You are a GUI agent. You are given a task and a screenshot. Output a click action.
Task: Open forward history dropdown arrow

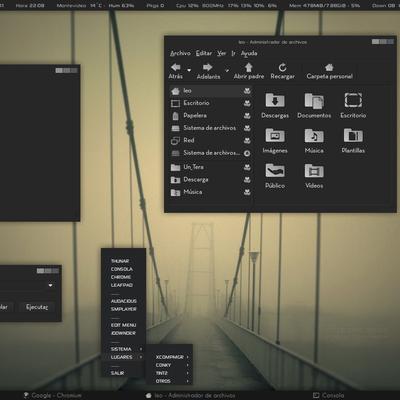point(227,70)
